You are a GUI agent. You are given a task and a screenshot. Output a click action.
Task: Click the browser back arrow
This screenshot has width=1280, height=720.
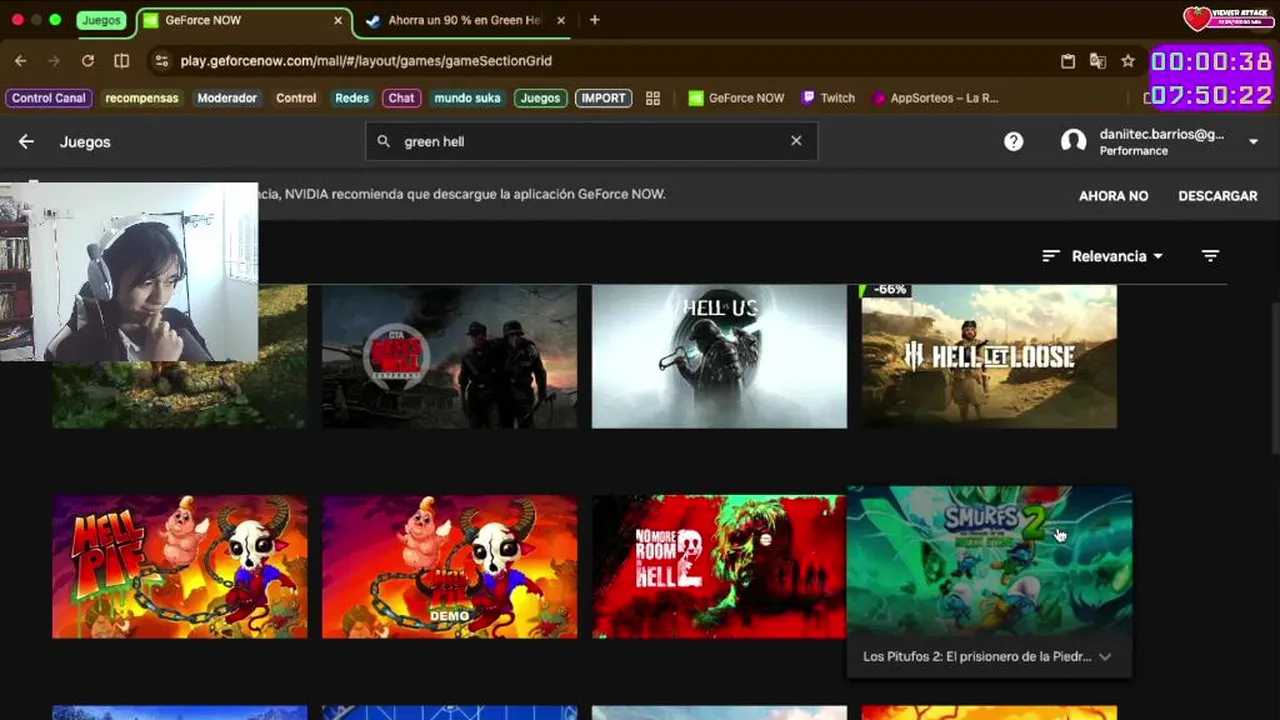click(21, 61)
